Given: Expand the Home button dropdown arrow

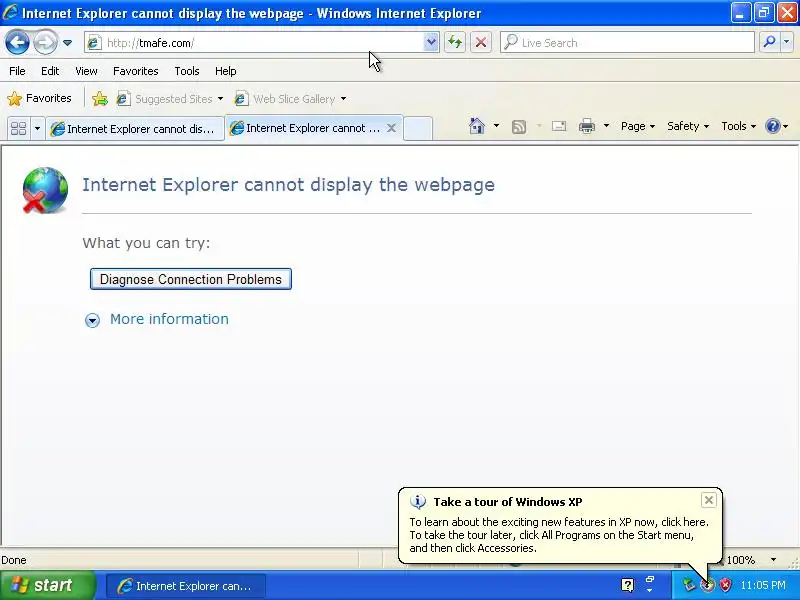Looking at the screenshot, I should pyautogui.click(x=496, y=126).
